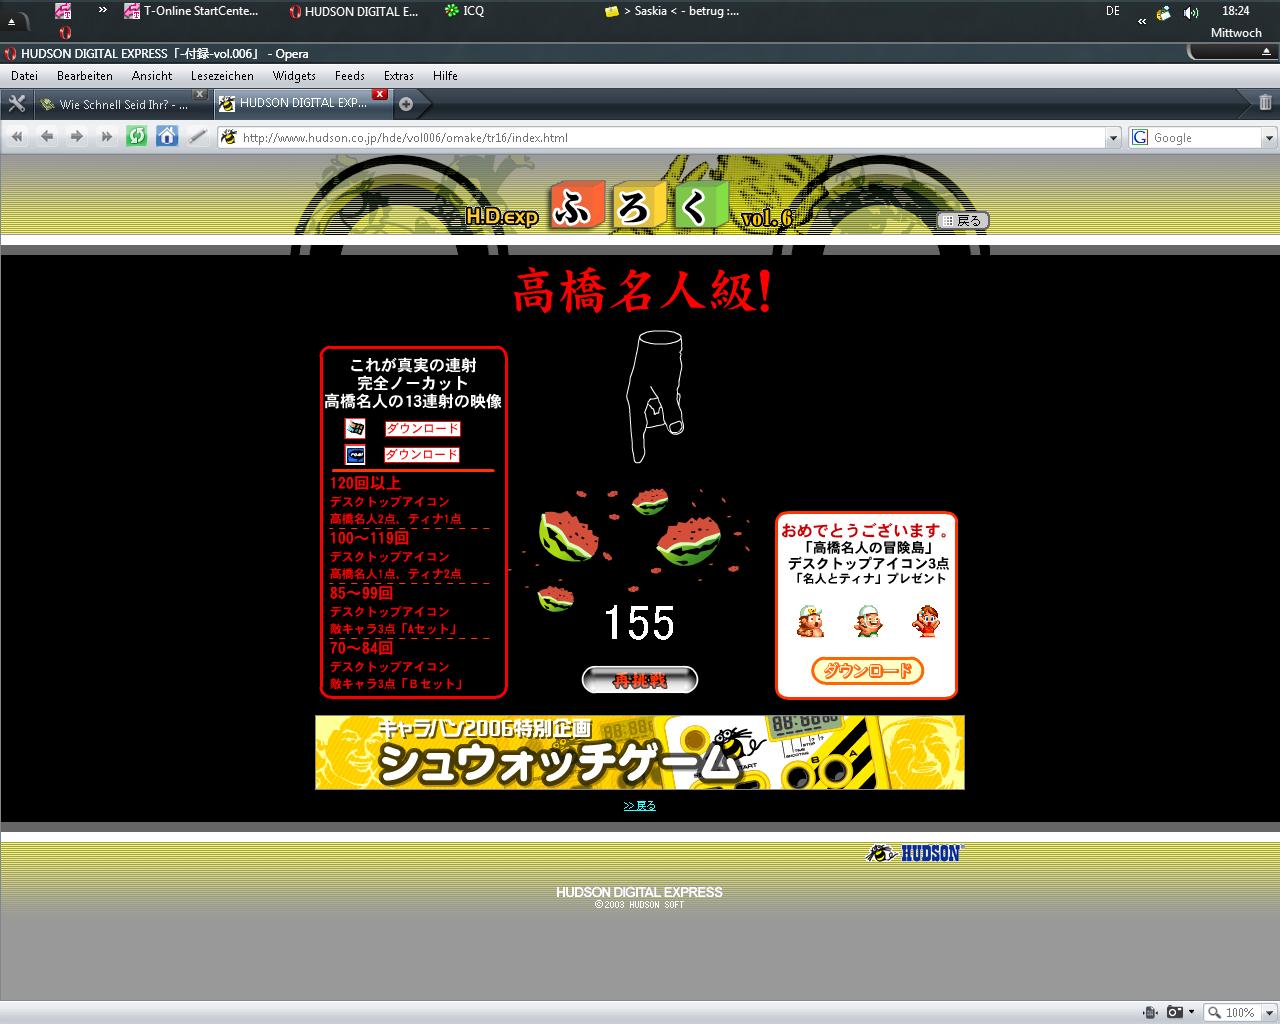
Task: Click the >>戻る link below banner
Action: click(640, 805)
